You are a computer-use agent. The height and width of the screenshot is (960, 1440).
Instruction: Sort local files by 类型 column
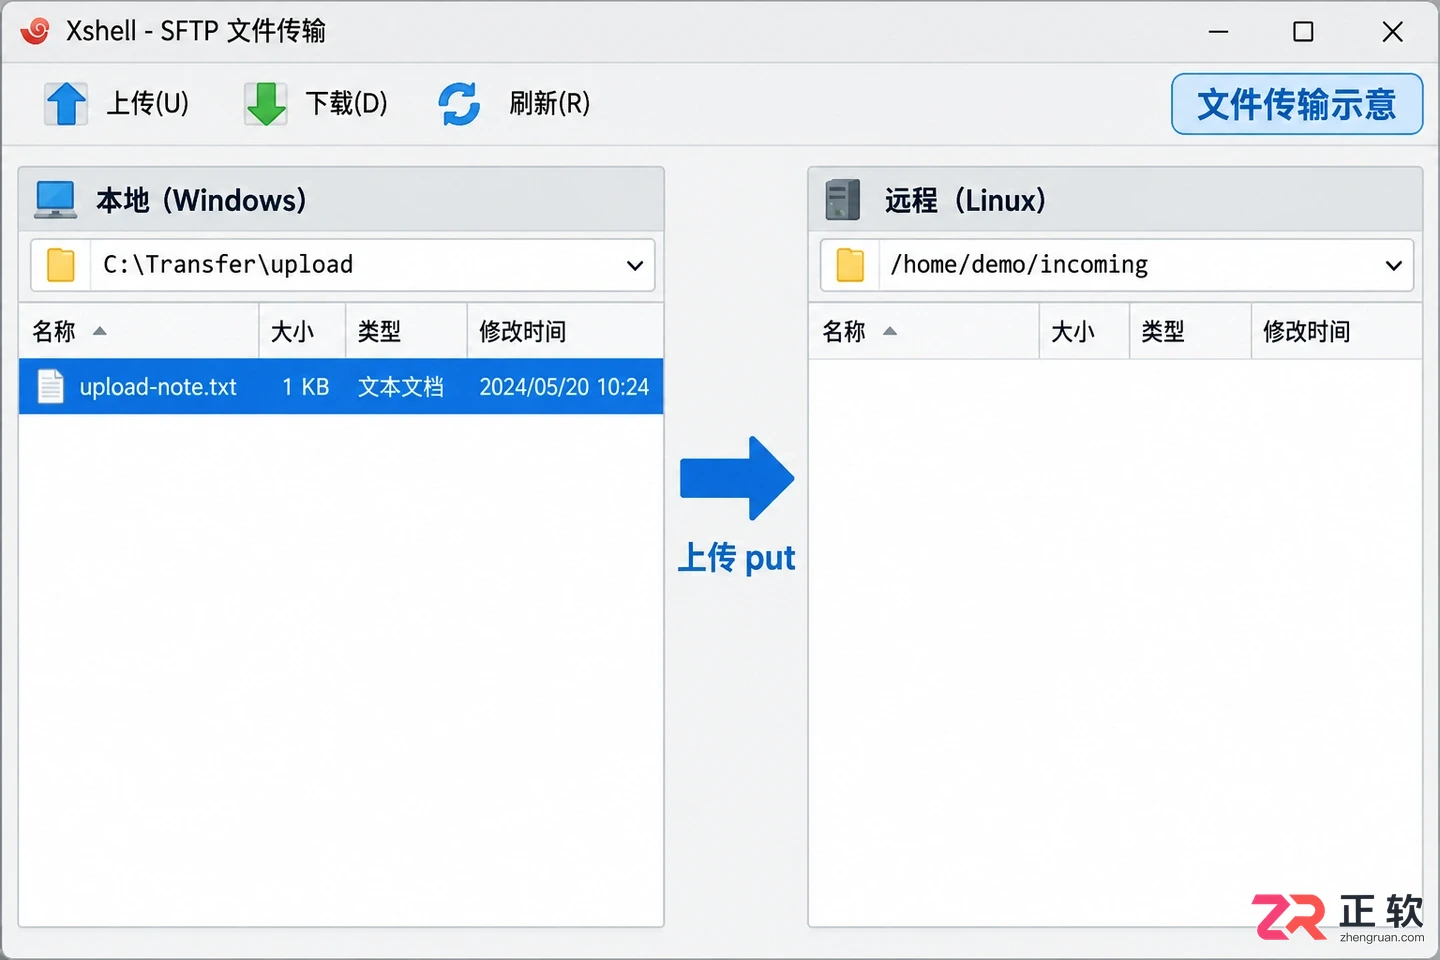point(406,331)
